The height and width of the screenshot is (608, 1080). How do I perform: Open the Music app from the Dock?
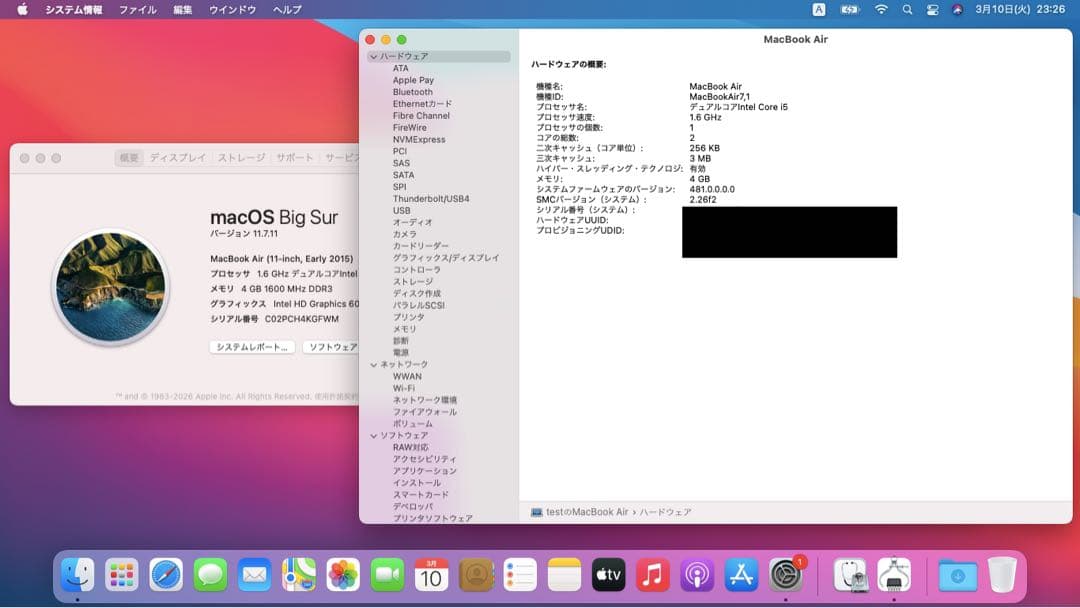click(x=653, y=575)
